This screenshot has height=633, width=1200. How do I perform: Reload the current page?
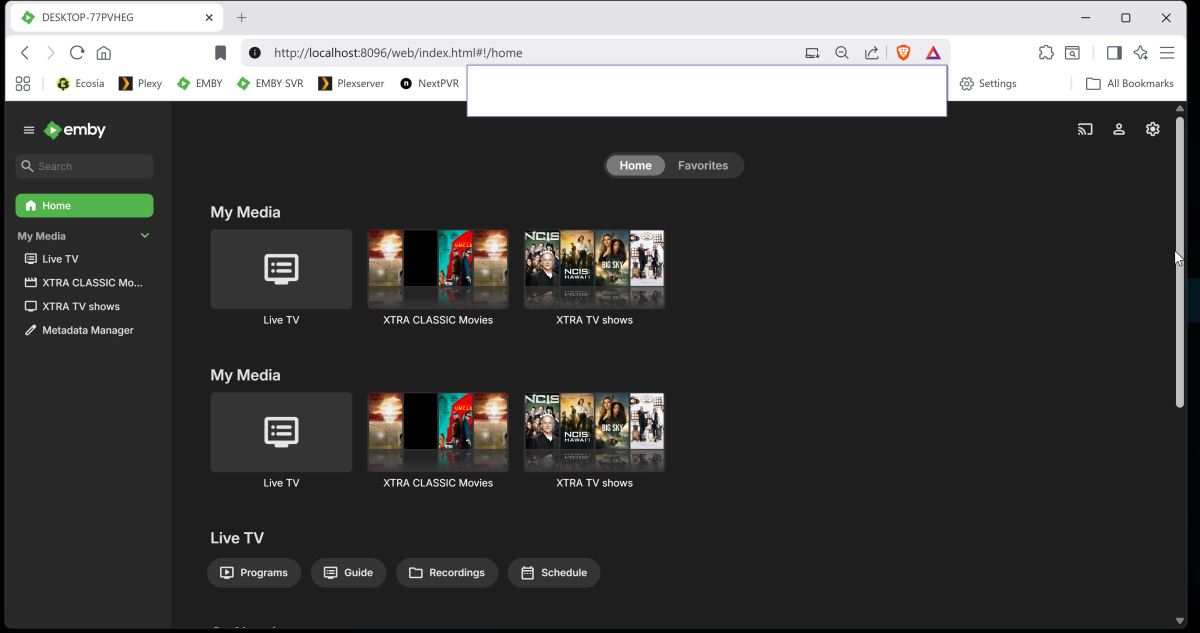77,53
